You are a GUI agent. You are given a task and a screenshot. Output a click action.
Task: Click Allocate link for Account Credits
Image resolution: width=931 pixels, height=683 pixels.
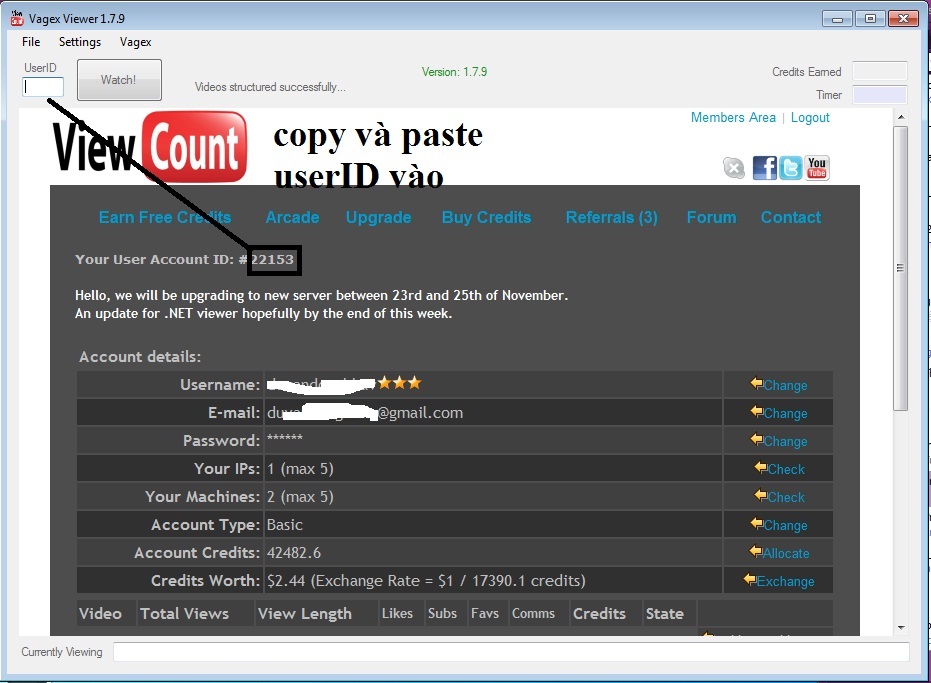(x=786, y=554)
